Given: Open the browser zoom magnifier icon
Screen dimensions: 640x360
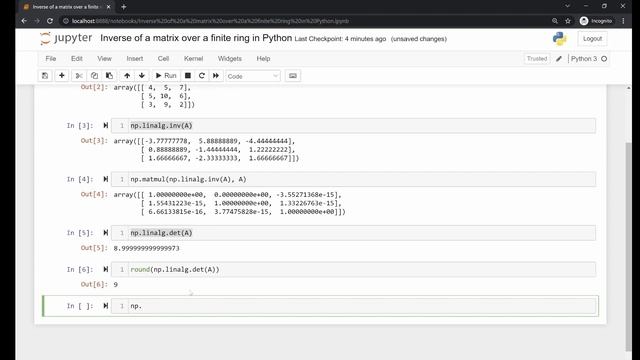Looking at the screenshot, I should coord(555,21).
